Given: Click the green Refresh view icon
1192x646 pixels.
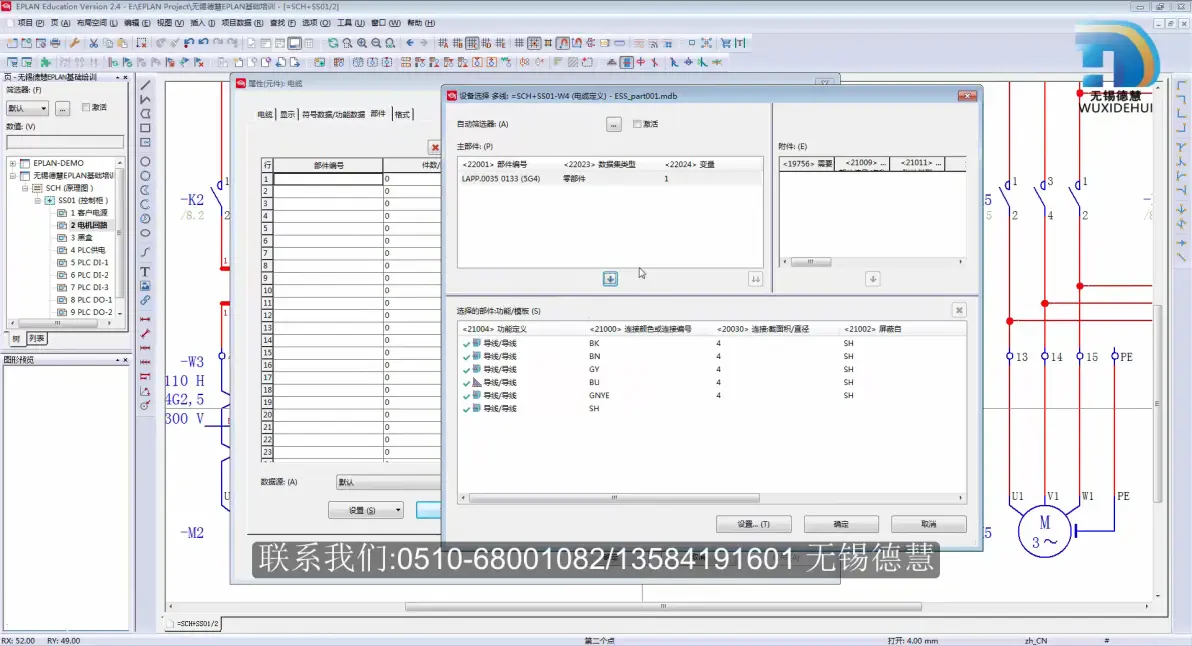Looking at the screenshot, I should pos(333,43).
